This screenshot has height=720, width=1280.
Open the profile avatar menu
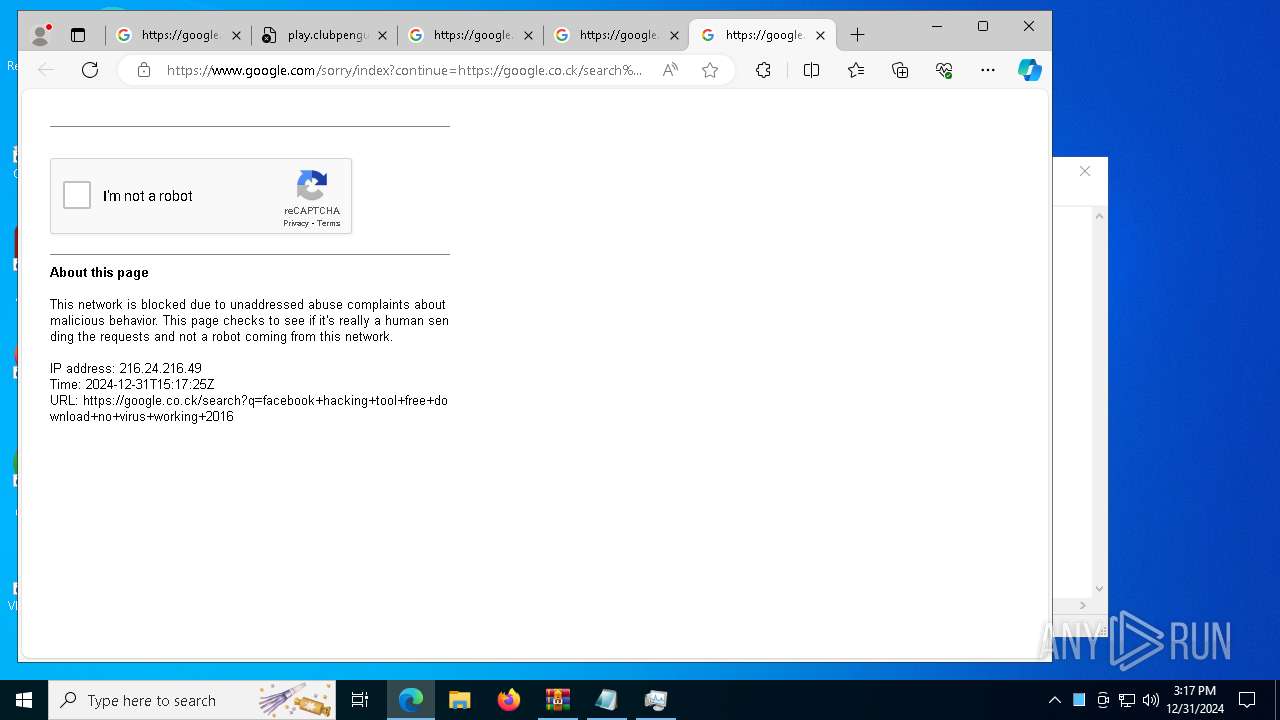(x=40, y=35)
